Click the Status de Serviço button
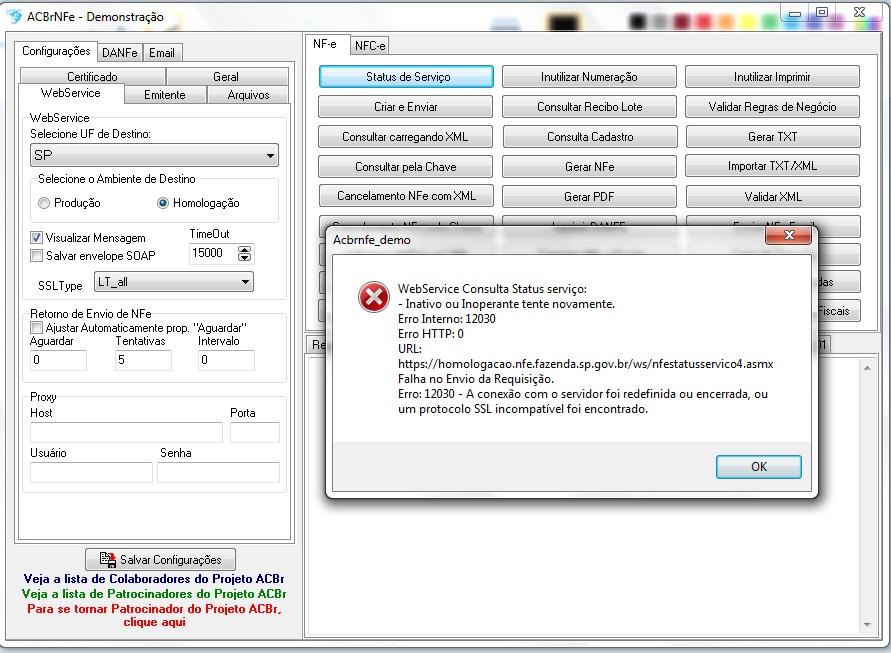Screen dimensions: 891x653 406,77
